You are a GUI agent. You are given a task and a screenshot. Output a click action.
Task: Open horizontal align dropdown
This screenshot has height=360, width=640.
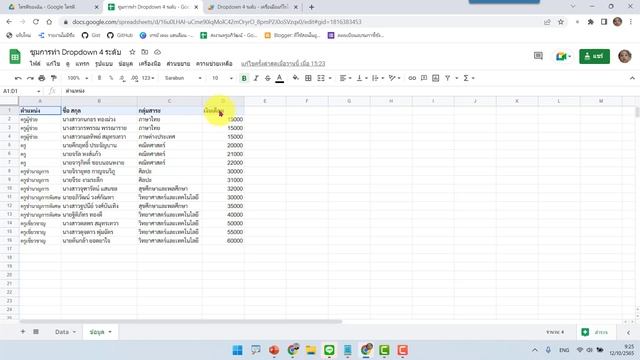(345, 78)
